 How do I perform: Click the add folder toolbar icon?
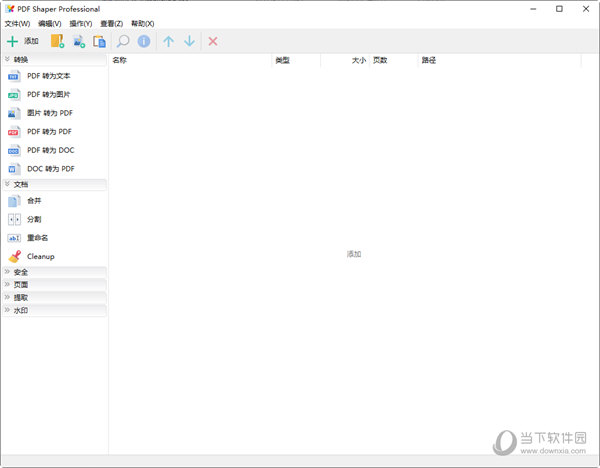click(x=57, y=41)
